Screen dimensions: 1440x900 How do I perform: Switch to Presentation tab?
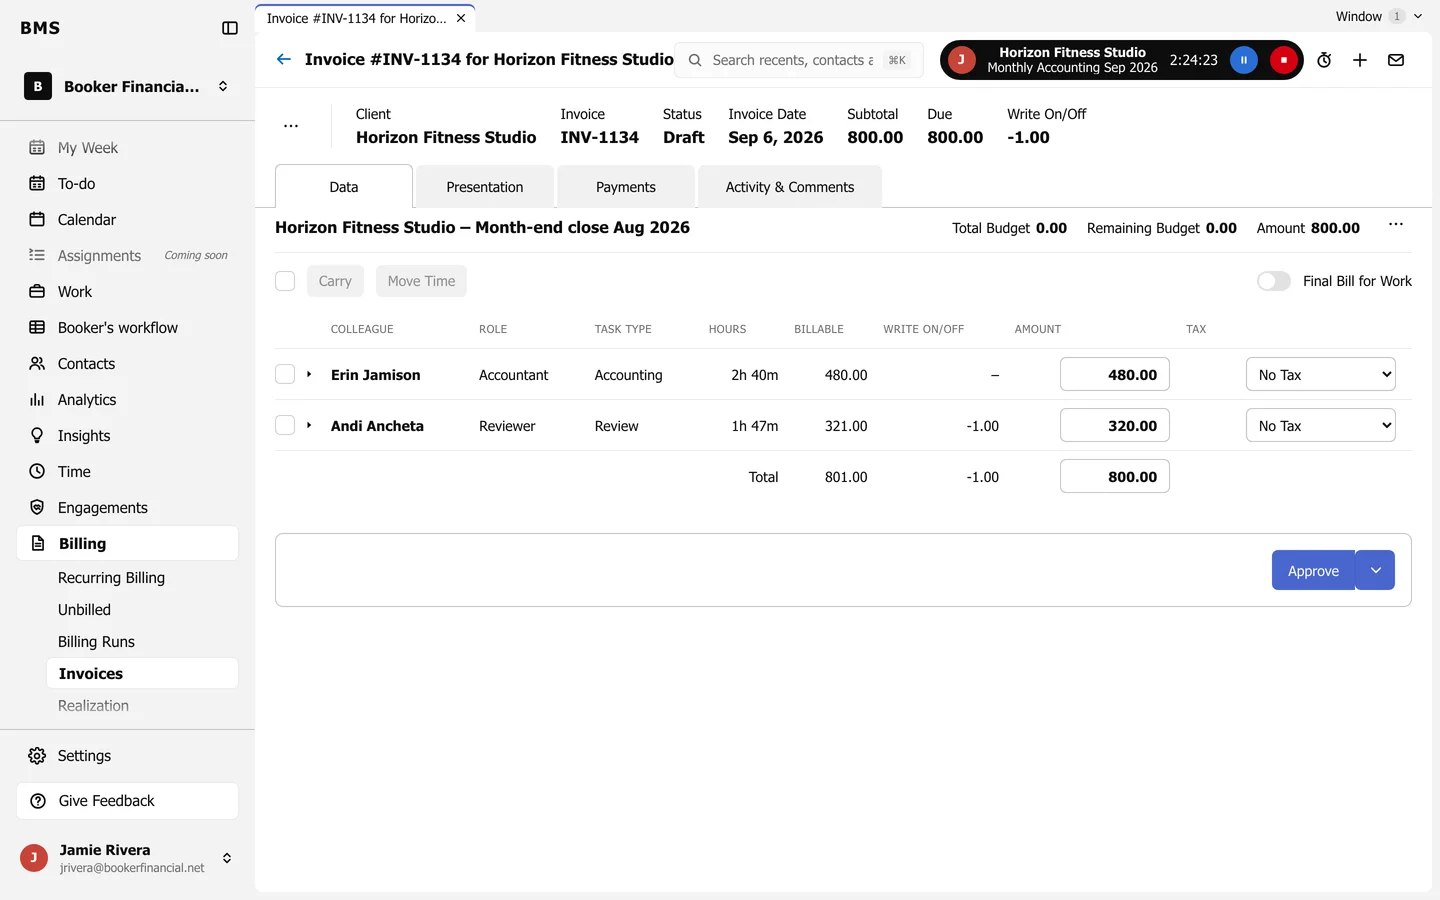[x=485, y=187]
